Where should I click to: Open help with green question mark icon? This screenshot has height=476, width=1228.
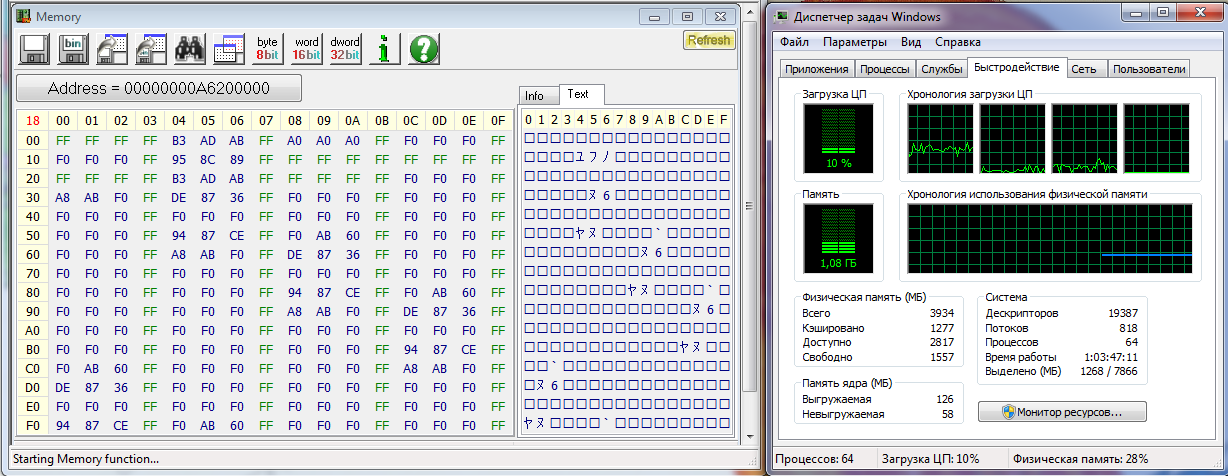point(424,49)
